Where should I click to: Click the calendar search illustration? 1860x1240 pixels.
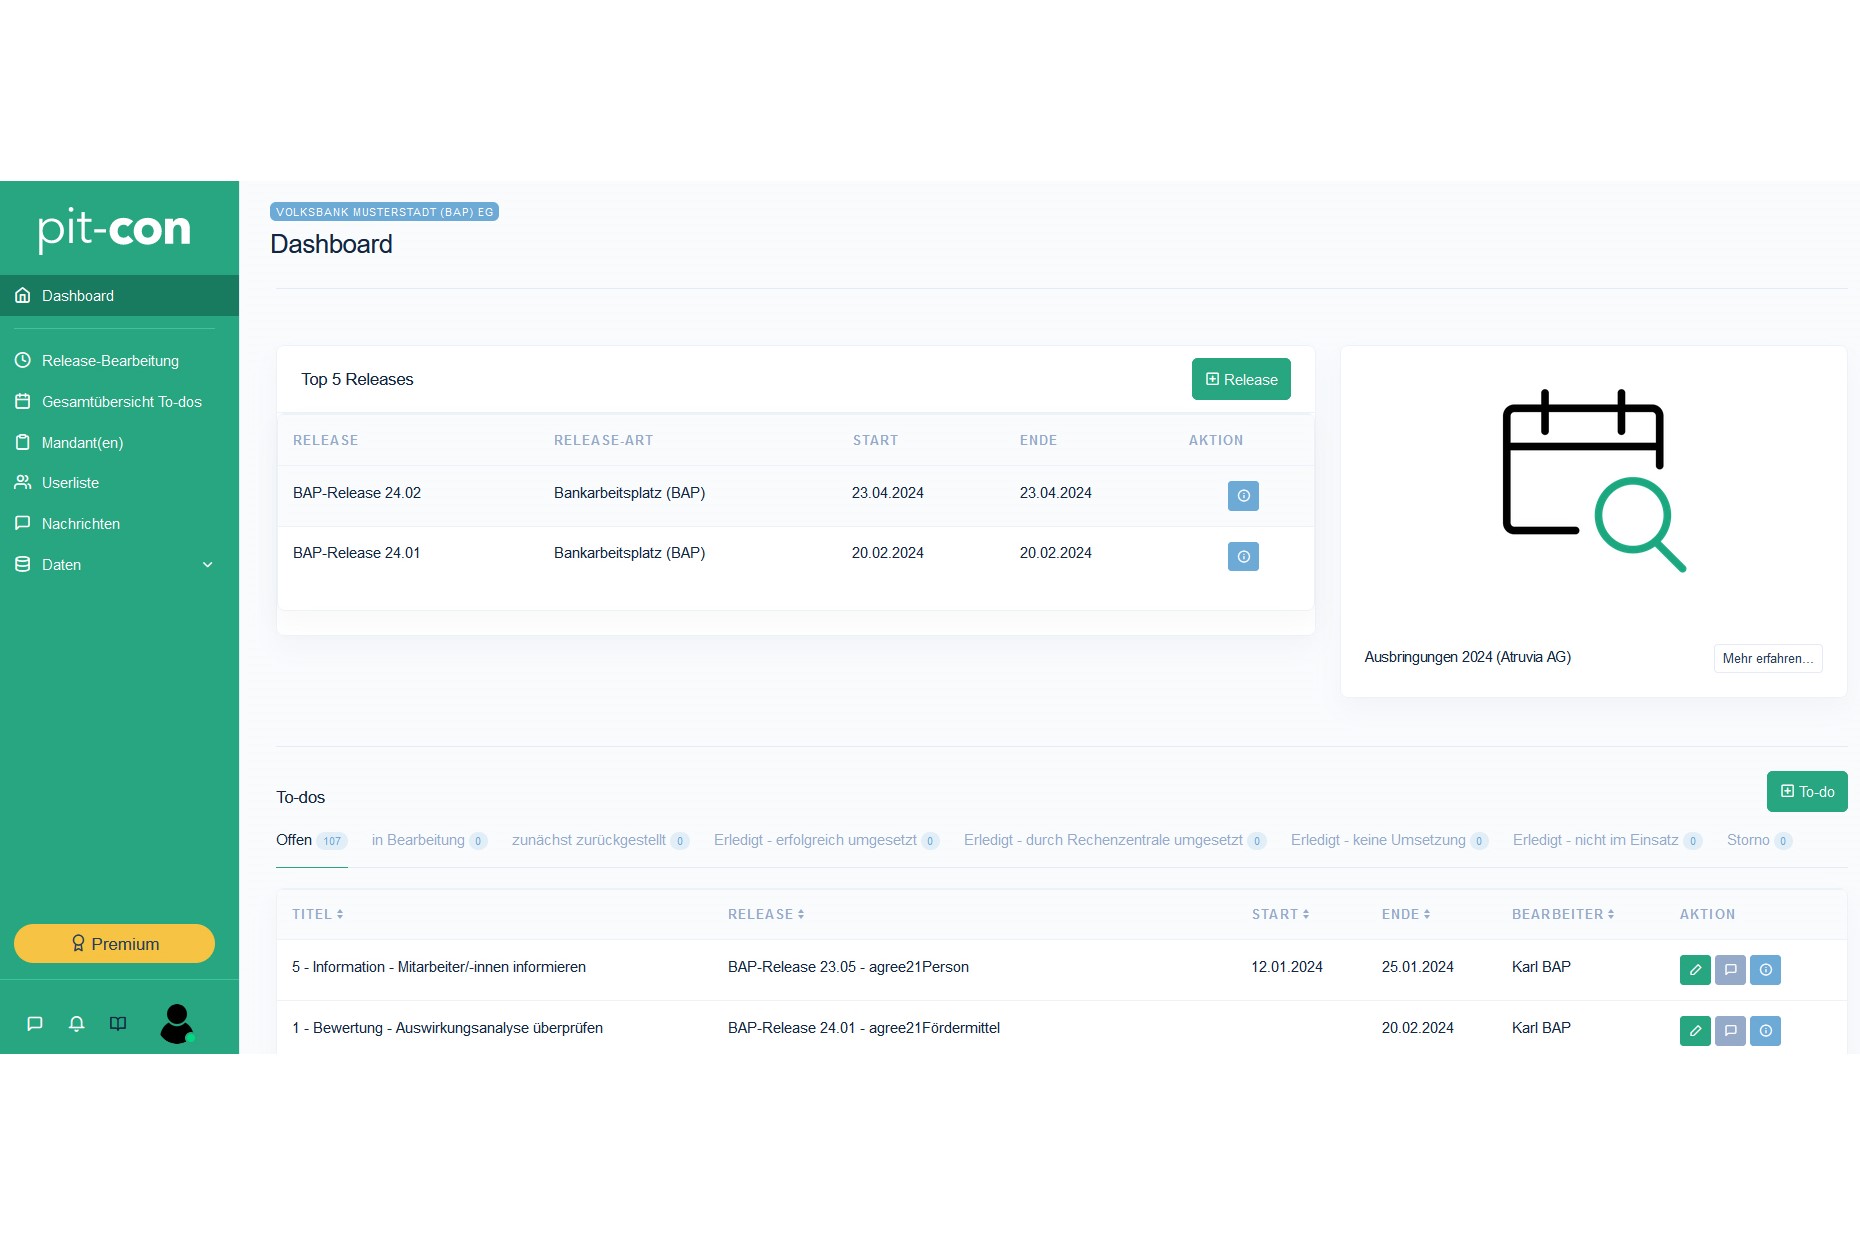[1594, 480]
